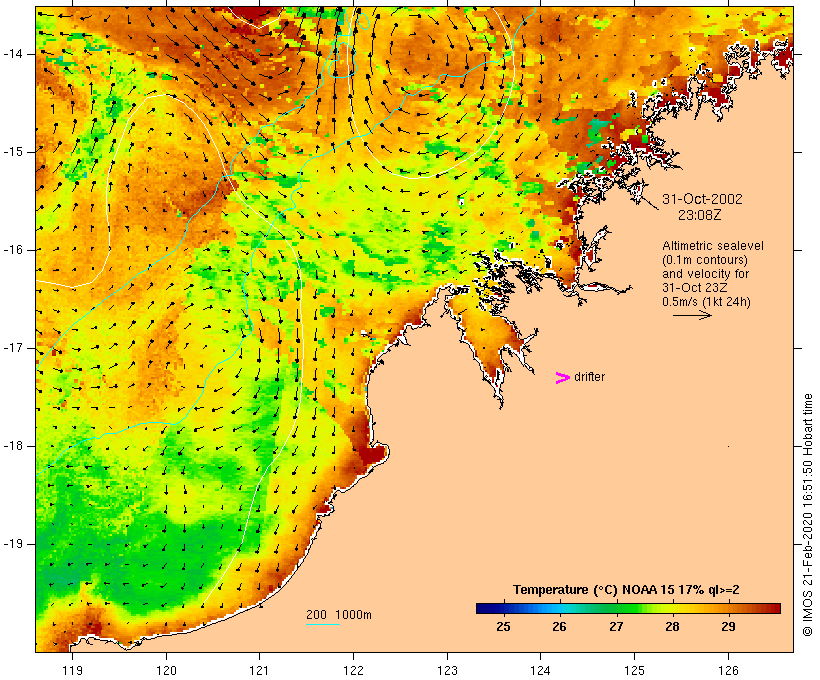Click longitude axis label 120
The height and width of the screenshot is (680, 820).
[166, 670]
